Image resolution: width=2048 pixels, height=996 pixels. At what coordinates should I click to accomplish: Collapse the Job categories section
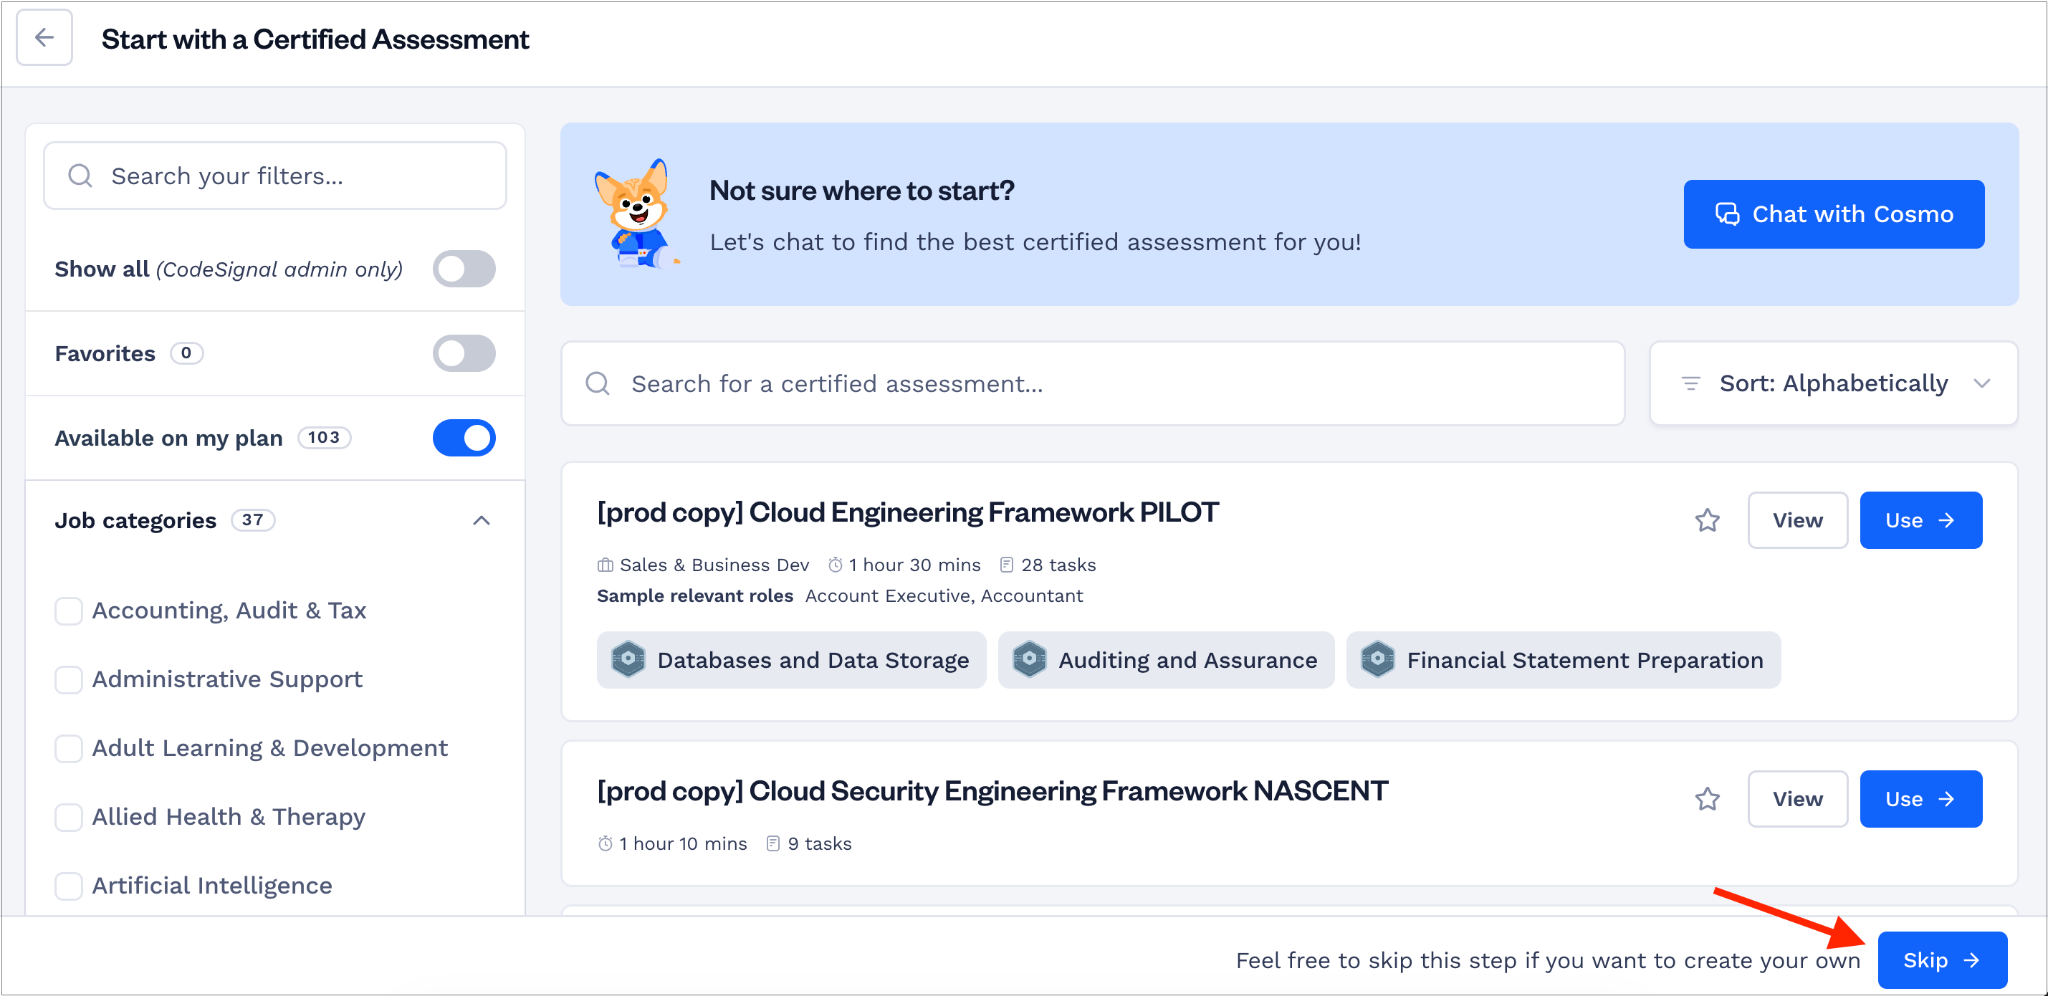481,520
